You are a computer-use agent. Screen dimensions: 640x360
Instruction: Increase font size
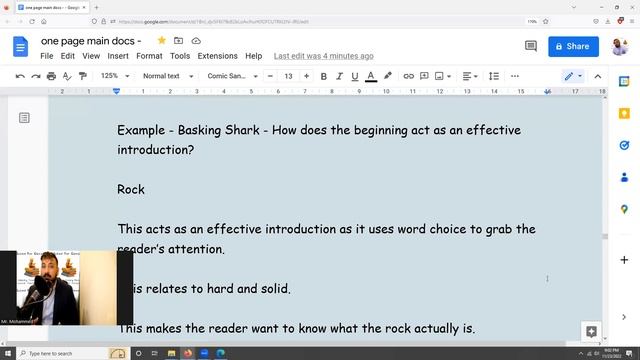point(306,76)
